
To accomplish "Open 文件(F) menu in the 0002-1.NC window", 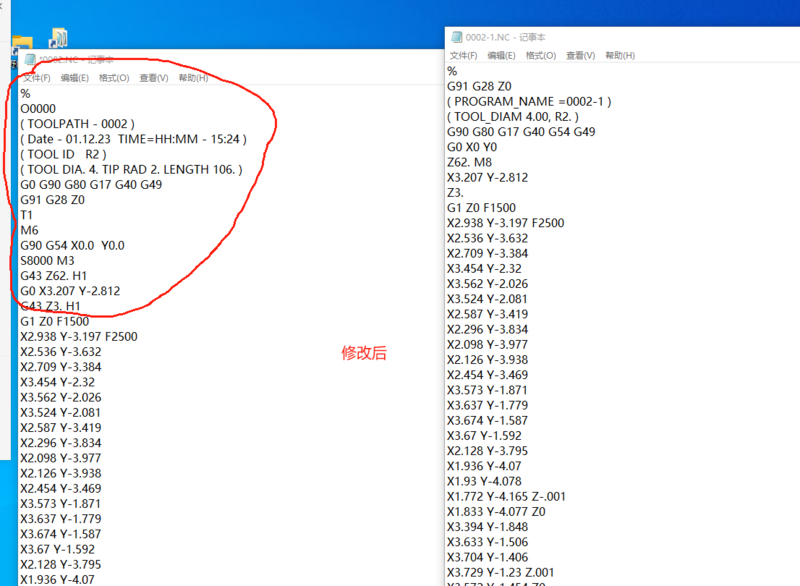I will point(463,56).
